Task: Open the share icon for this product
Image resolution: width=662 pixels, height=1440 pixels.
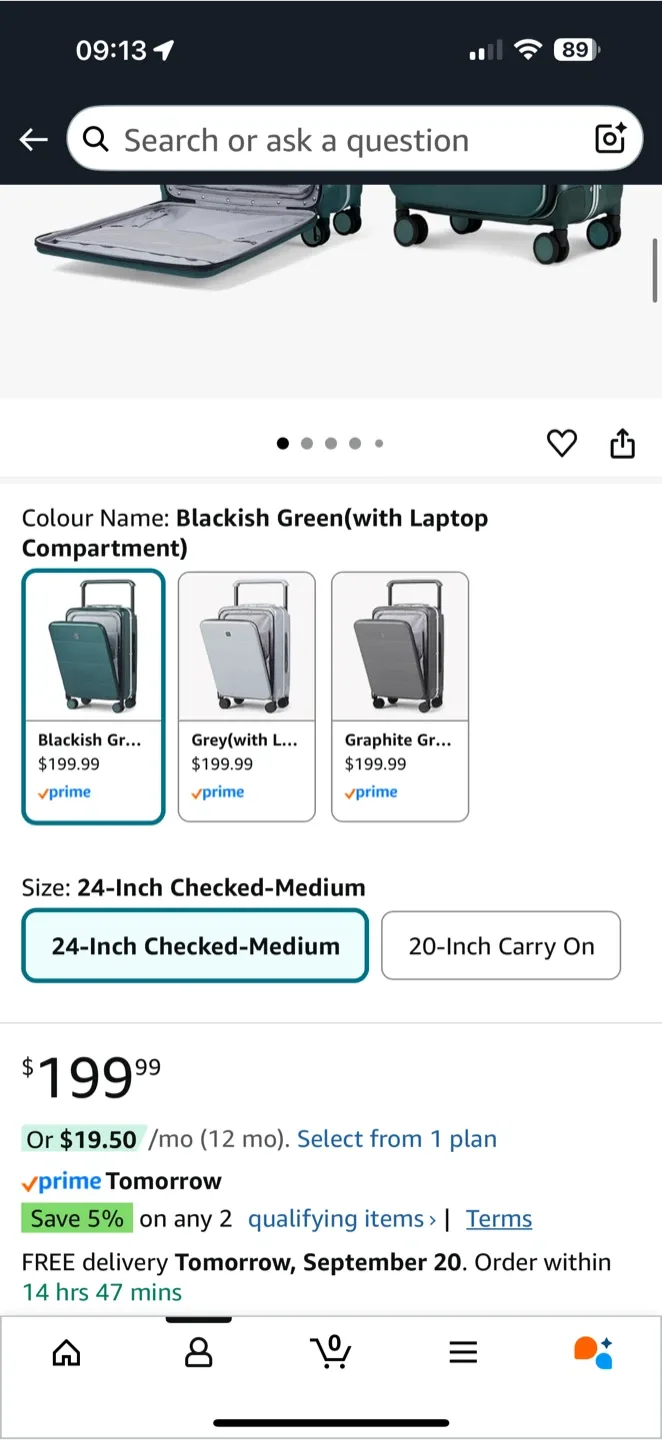Action: (622, 442)
